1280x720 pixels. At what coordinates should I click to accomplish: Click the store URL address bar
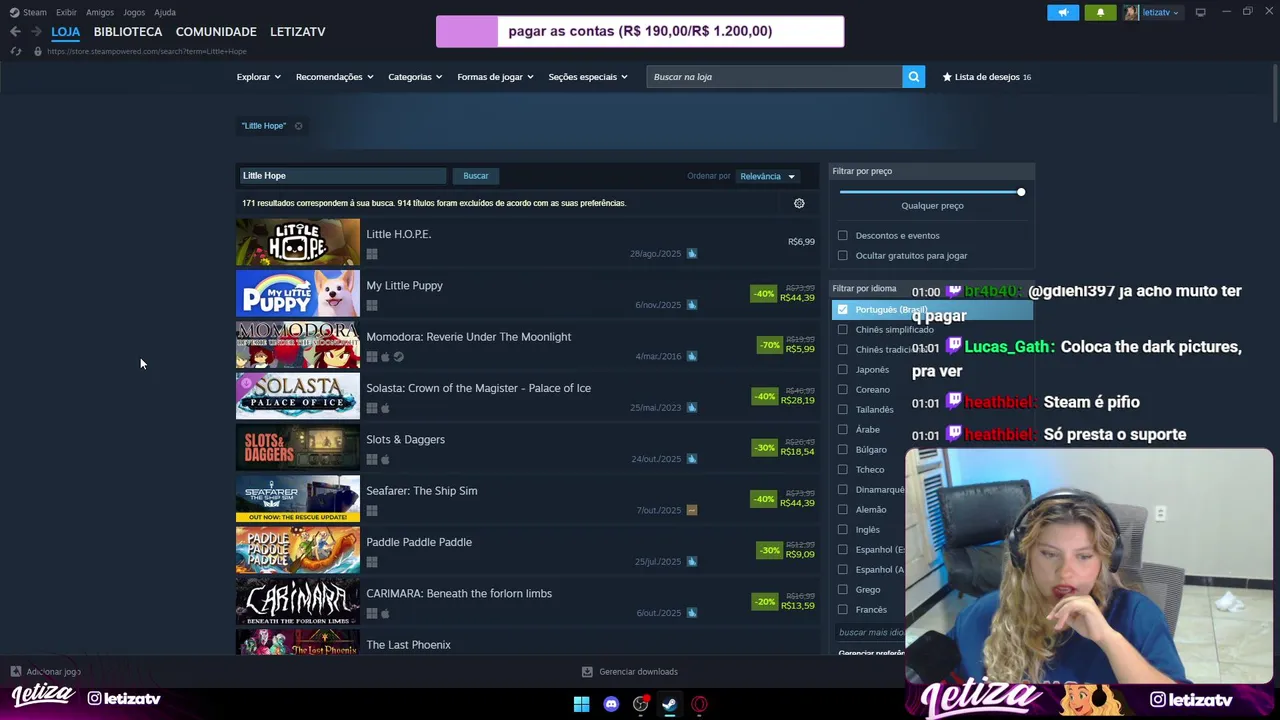coord(147,51)
